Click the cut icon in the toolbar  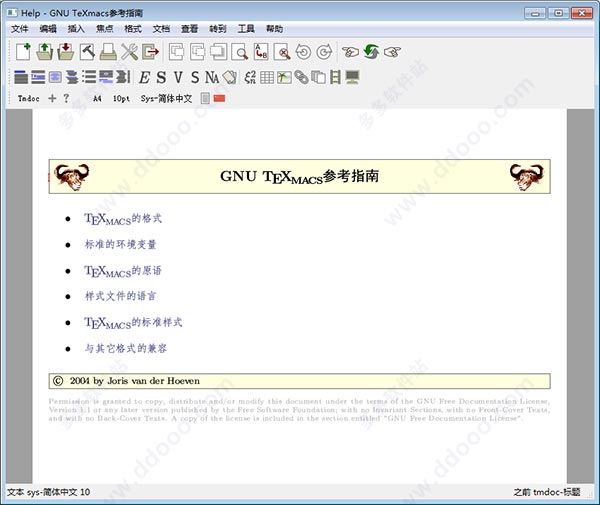click(x=176, y=52)
